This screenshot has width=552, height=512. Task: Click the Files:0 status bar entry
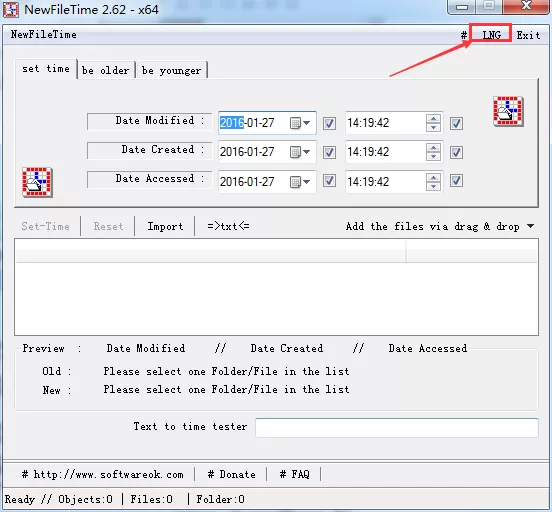[151, 499]
